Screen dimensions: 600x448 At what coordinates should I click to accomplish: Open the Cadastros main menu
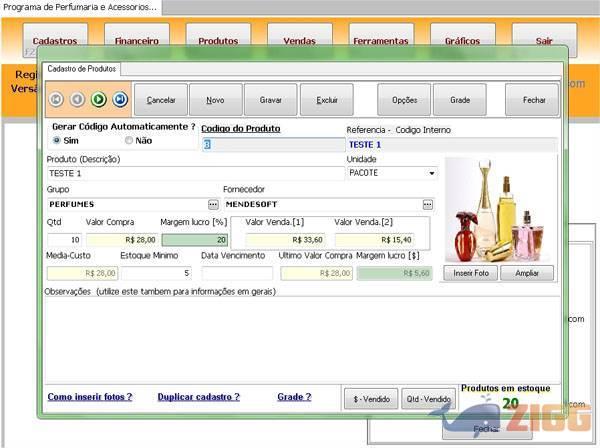tap(54, 41)
